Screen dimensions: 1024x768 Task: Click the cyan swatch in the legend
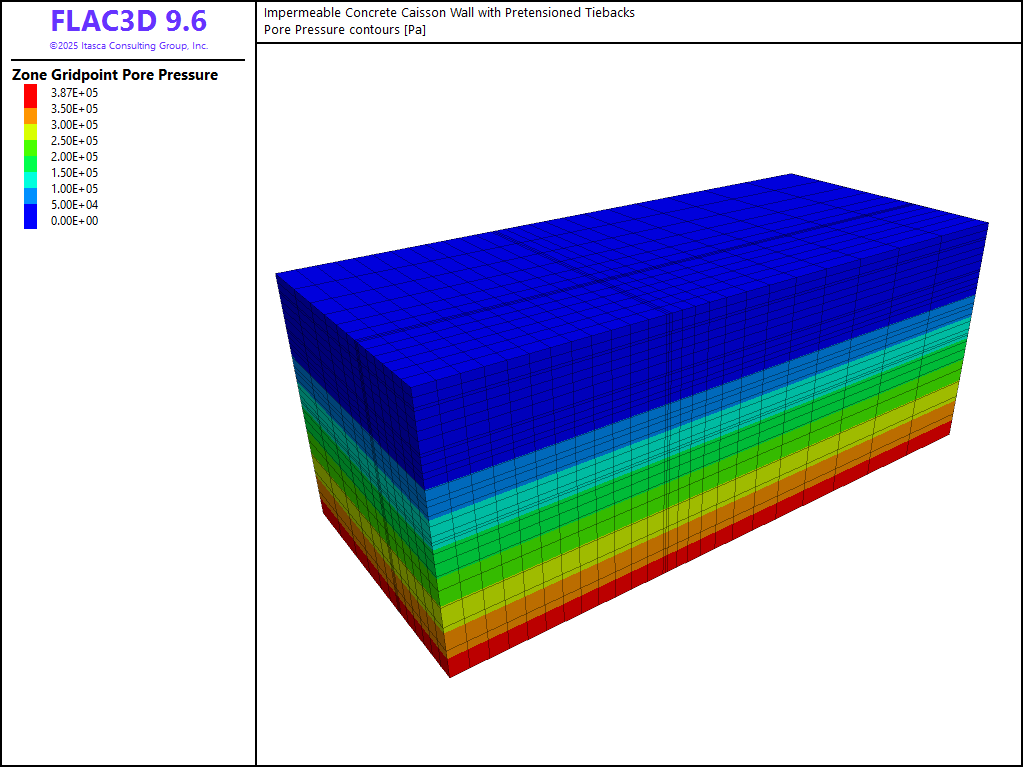coord(31,178)
